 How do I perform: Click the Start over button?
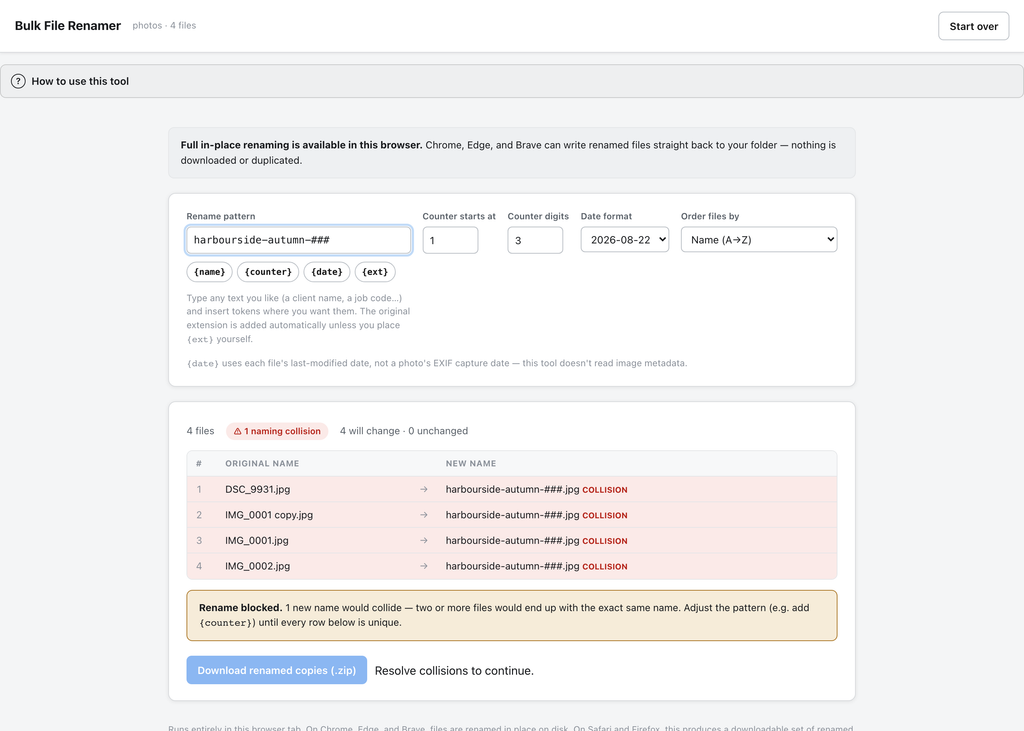(973, 26)
